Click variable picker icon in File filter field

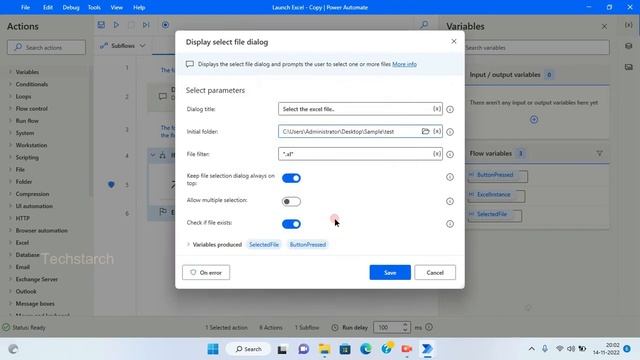tap(437, 154)
